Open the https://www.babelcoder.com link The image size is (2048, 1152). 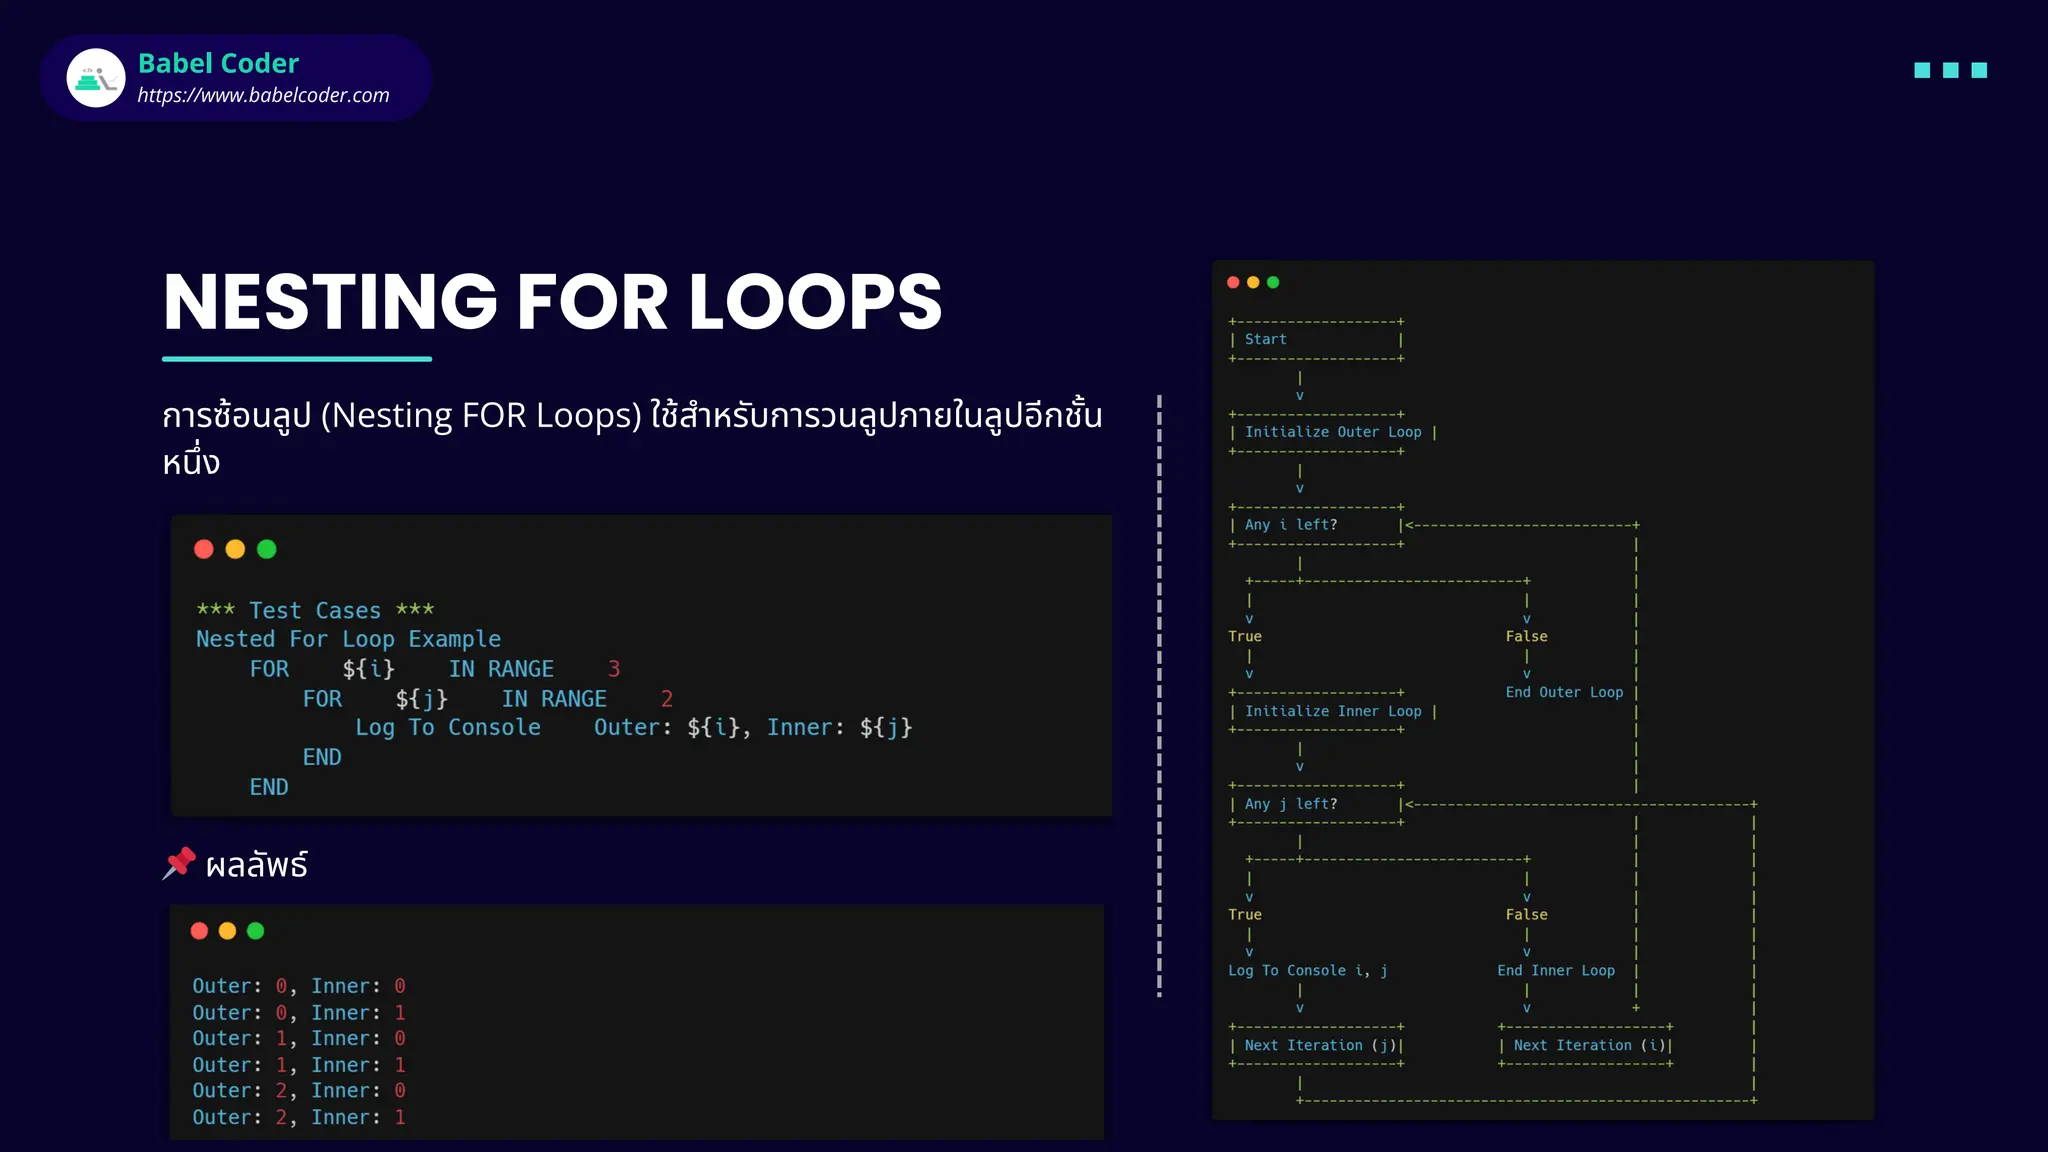pyautogui.click(x=263, y=95)
